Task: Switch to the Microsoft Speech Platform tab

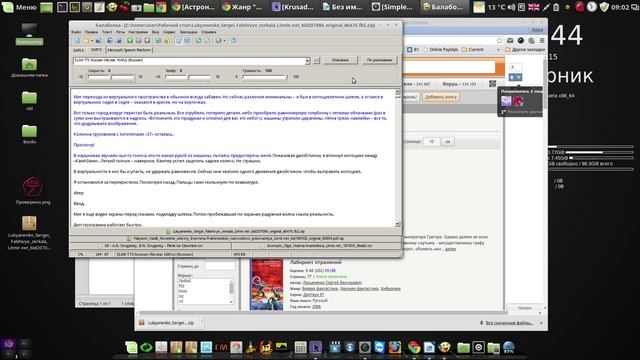Action: (x=129, y=50)
